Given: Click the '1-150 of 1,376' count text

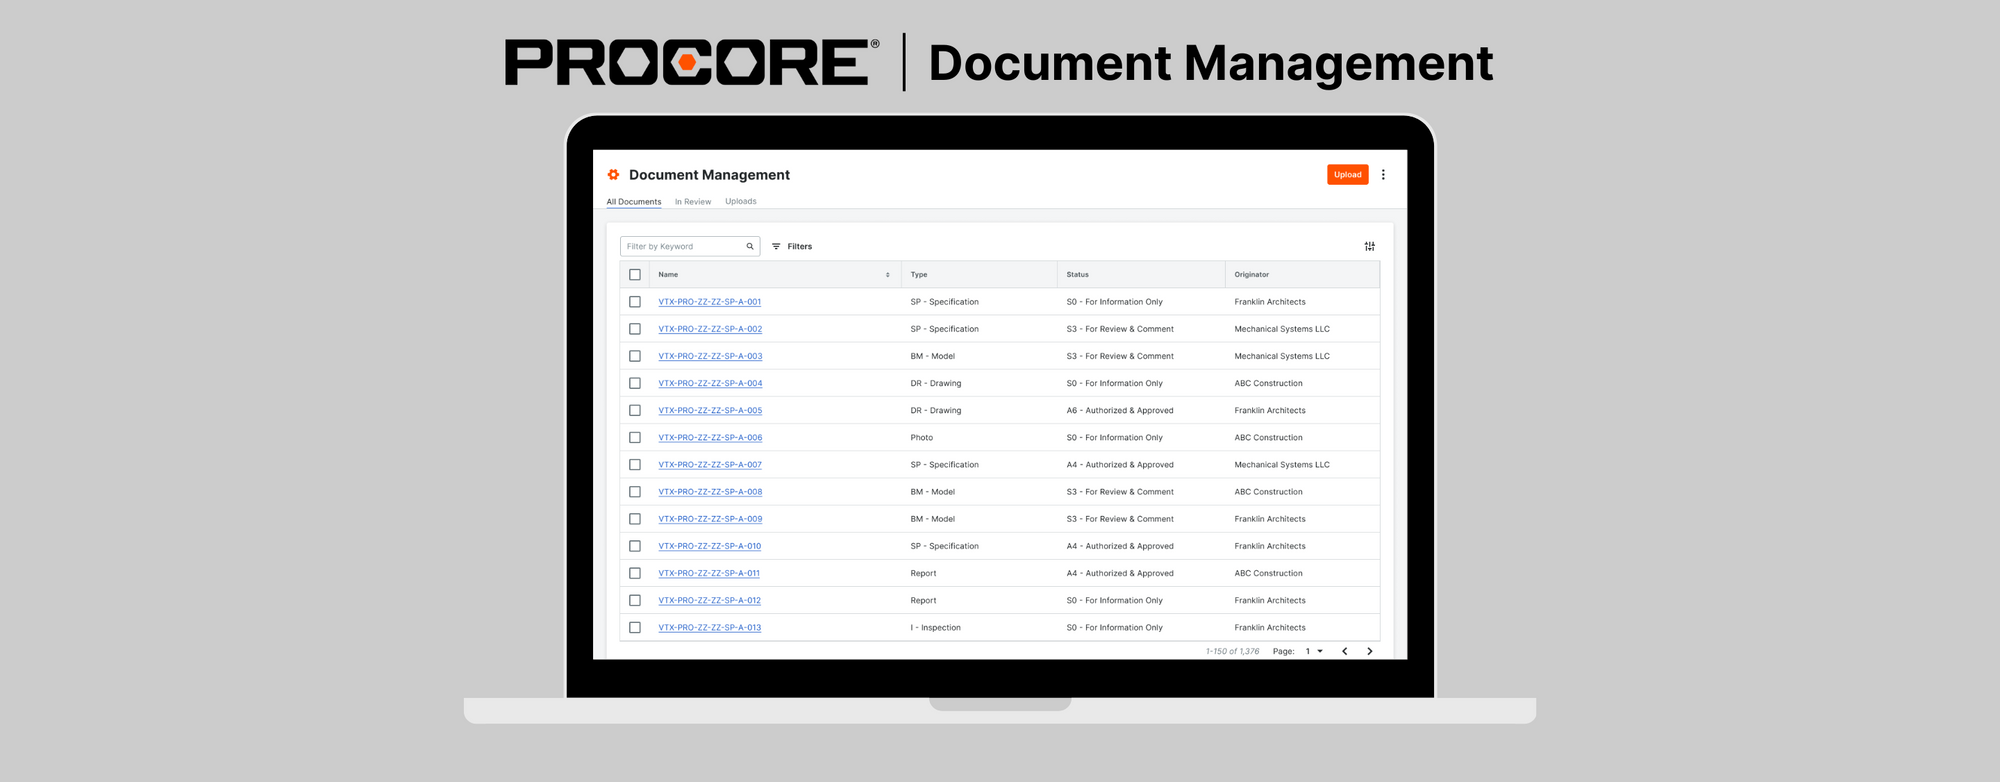Looking at the screenshot, I should pyautogui.click(x=1232, y=651).
